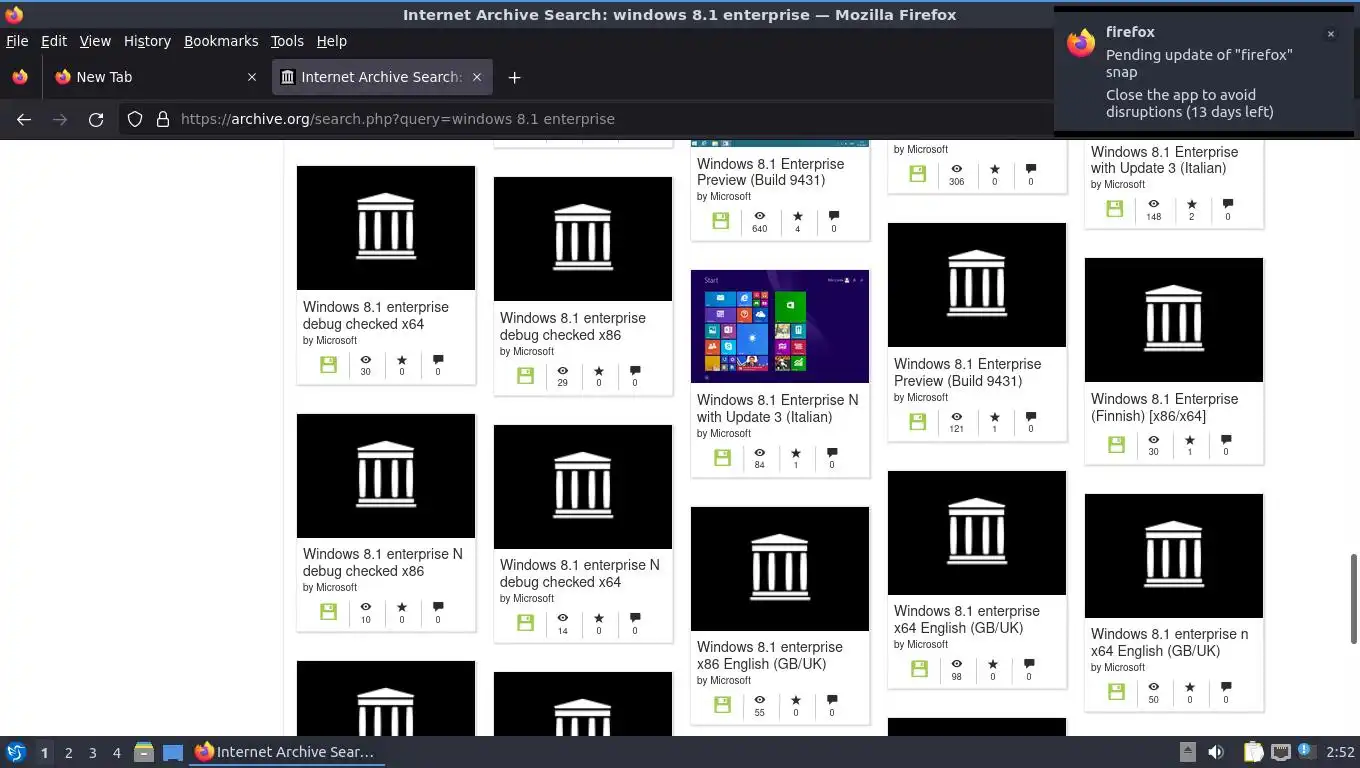This screenshot has width=1360, height=768.
Task: Open Windows 8.1 enterprise n x64 English (GB/UK)
Action: (x=1170, y=642)
